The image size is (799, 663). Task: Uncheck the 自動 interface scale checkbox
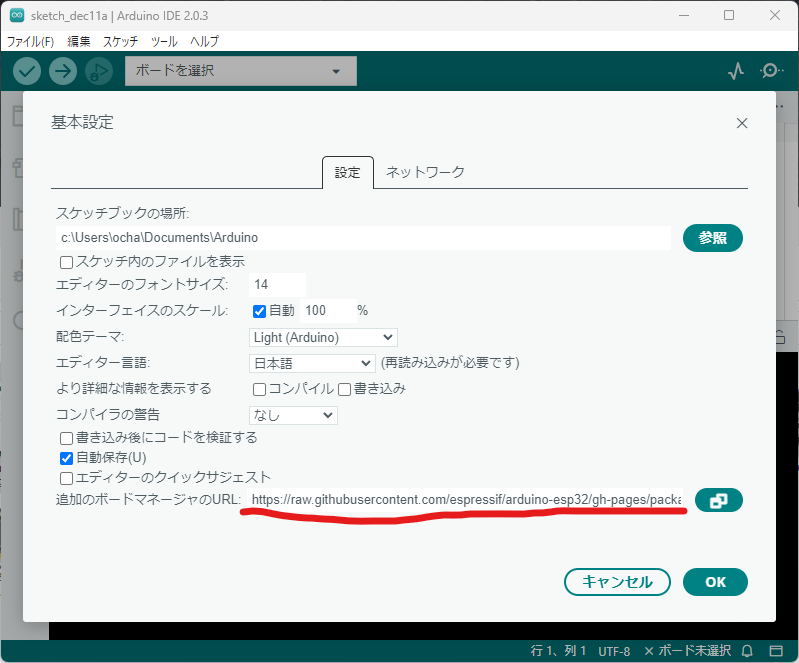(259, 311)
